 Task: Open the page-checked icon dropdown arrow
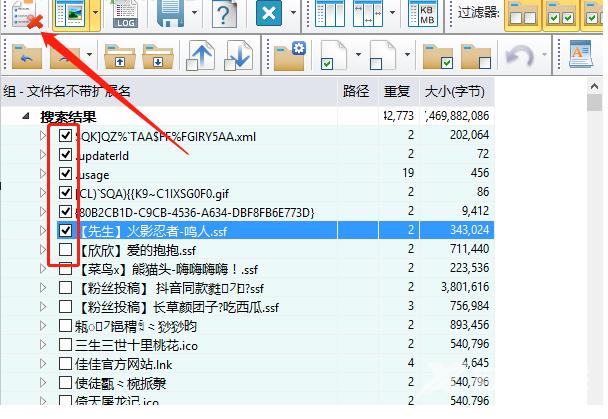click(x=358, y=54)
